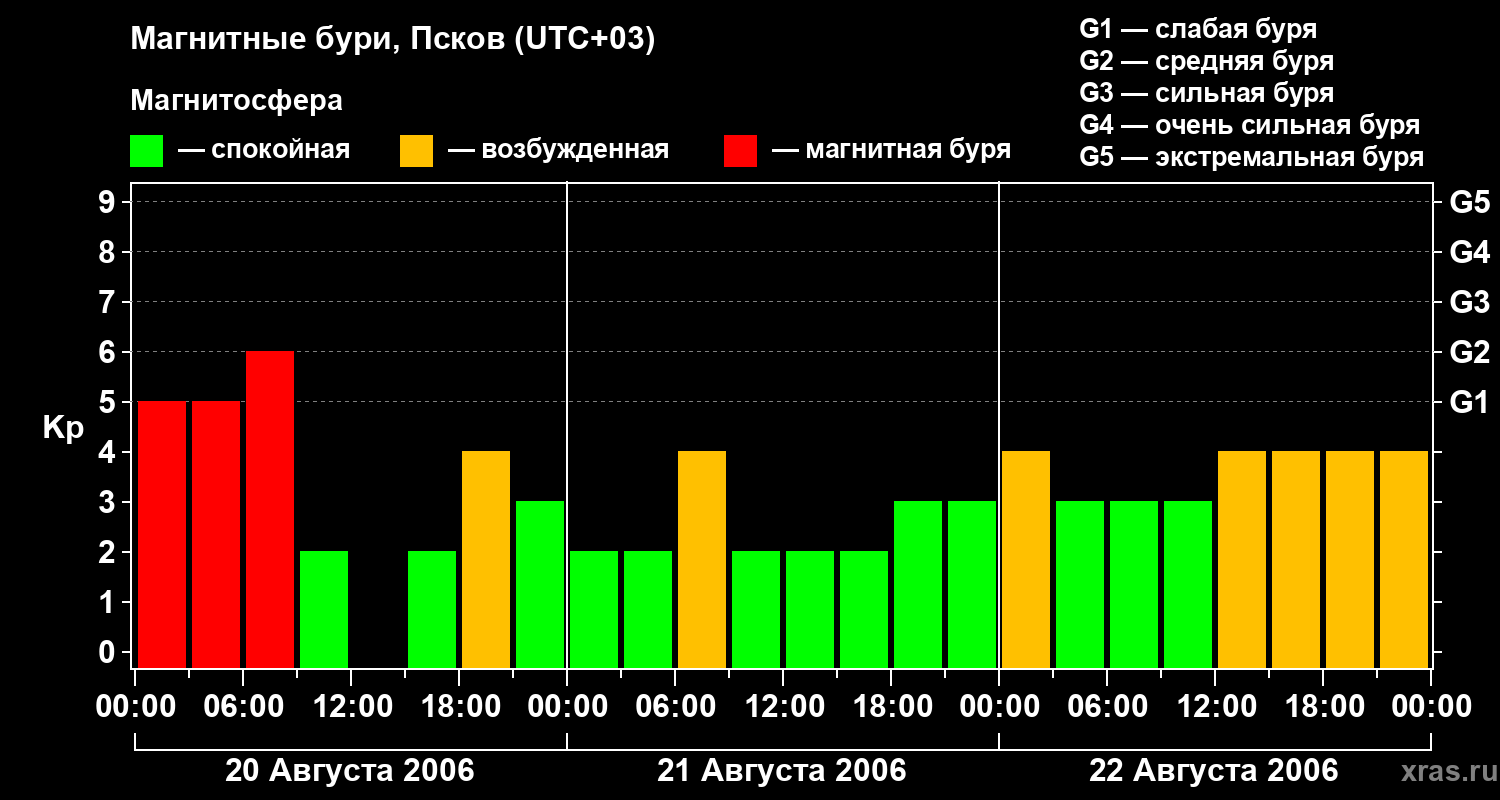The height and width of the screenshot is (800, 1500).
Task: Click the first red bar starting 00:00 on 20 August
Action: (162, 535)
